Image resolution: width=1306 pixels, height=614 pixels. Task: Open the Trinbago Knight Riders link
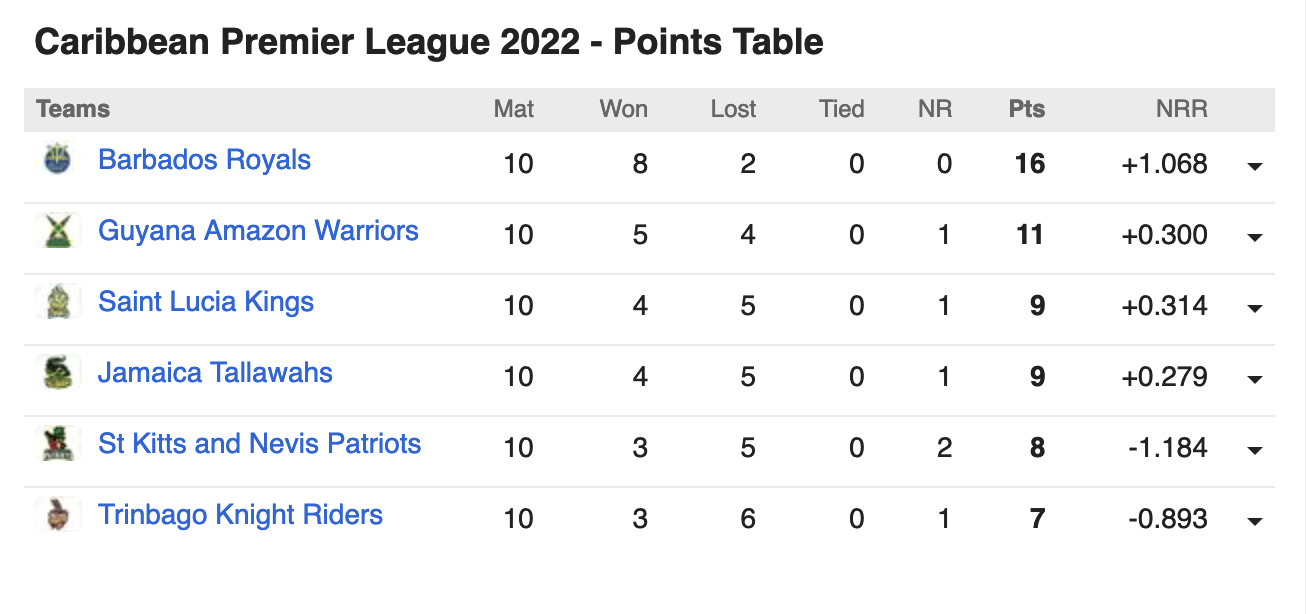click(x=240, y=515)
